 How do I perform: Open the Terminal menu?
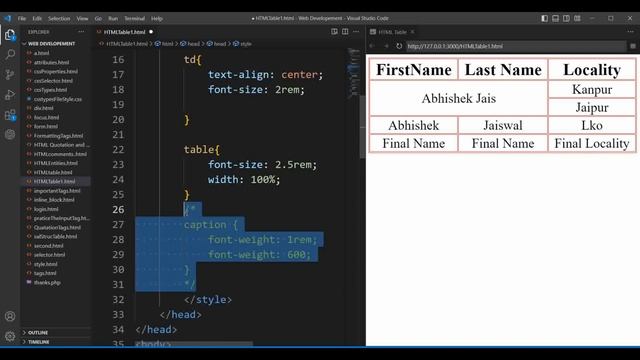pyautogui.click(x=135, y=18)
